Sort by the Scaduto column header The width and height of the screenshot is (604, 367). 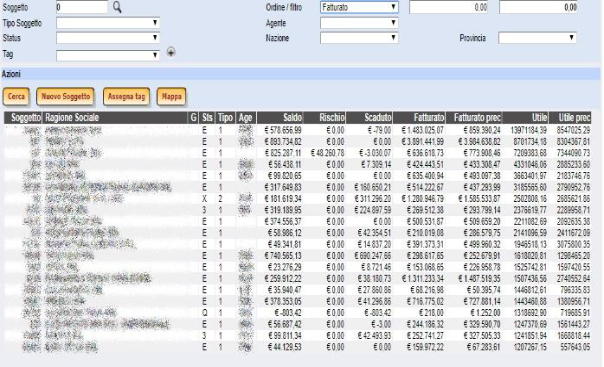(369, 118)
